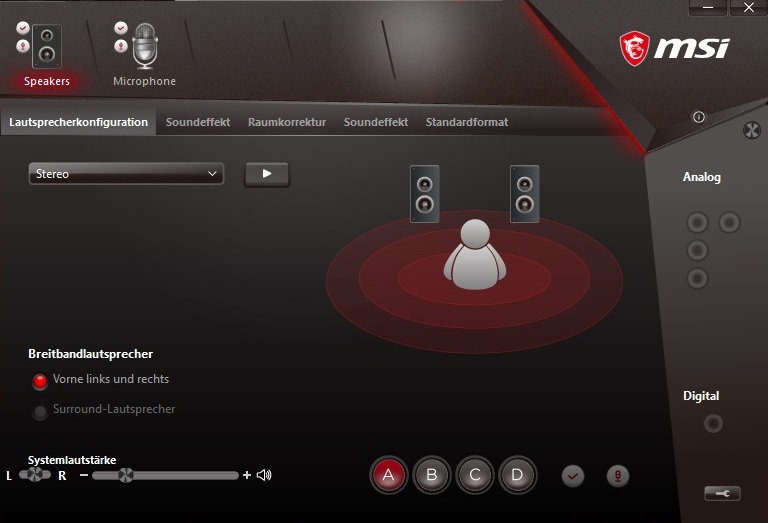Click the Systemlautstärke volume slider knob
768x523 pixels.
126,475
